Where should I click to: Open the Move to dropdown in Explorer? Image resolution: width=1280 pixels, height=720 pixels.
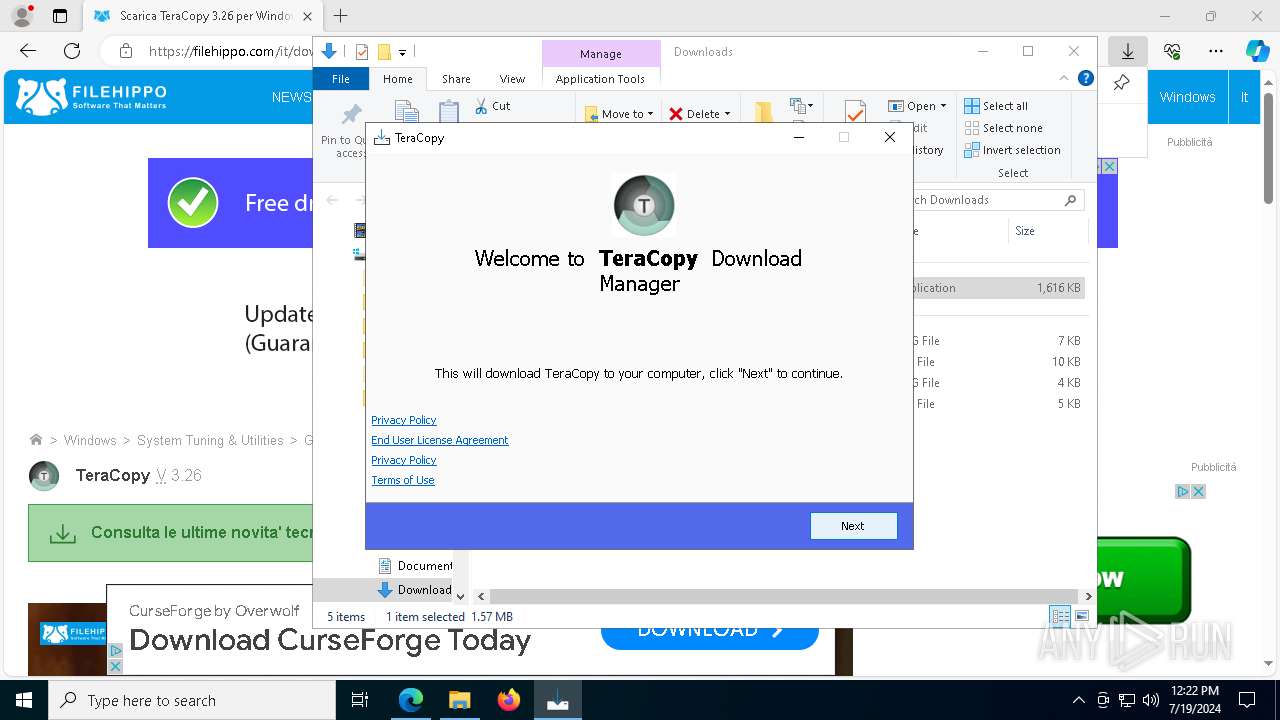click(619, 114)
